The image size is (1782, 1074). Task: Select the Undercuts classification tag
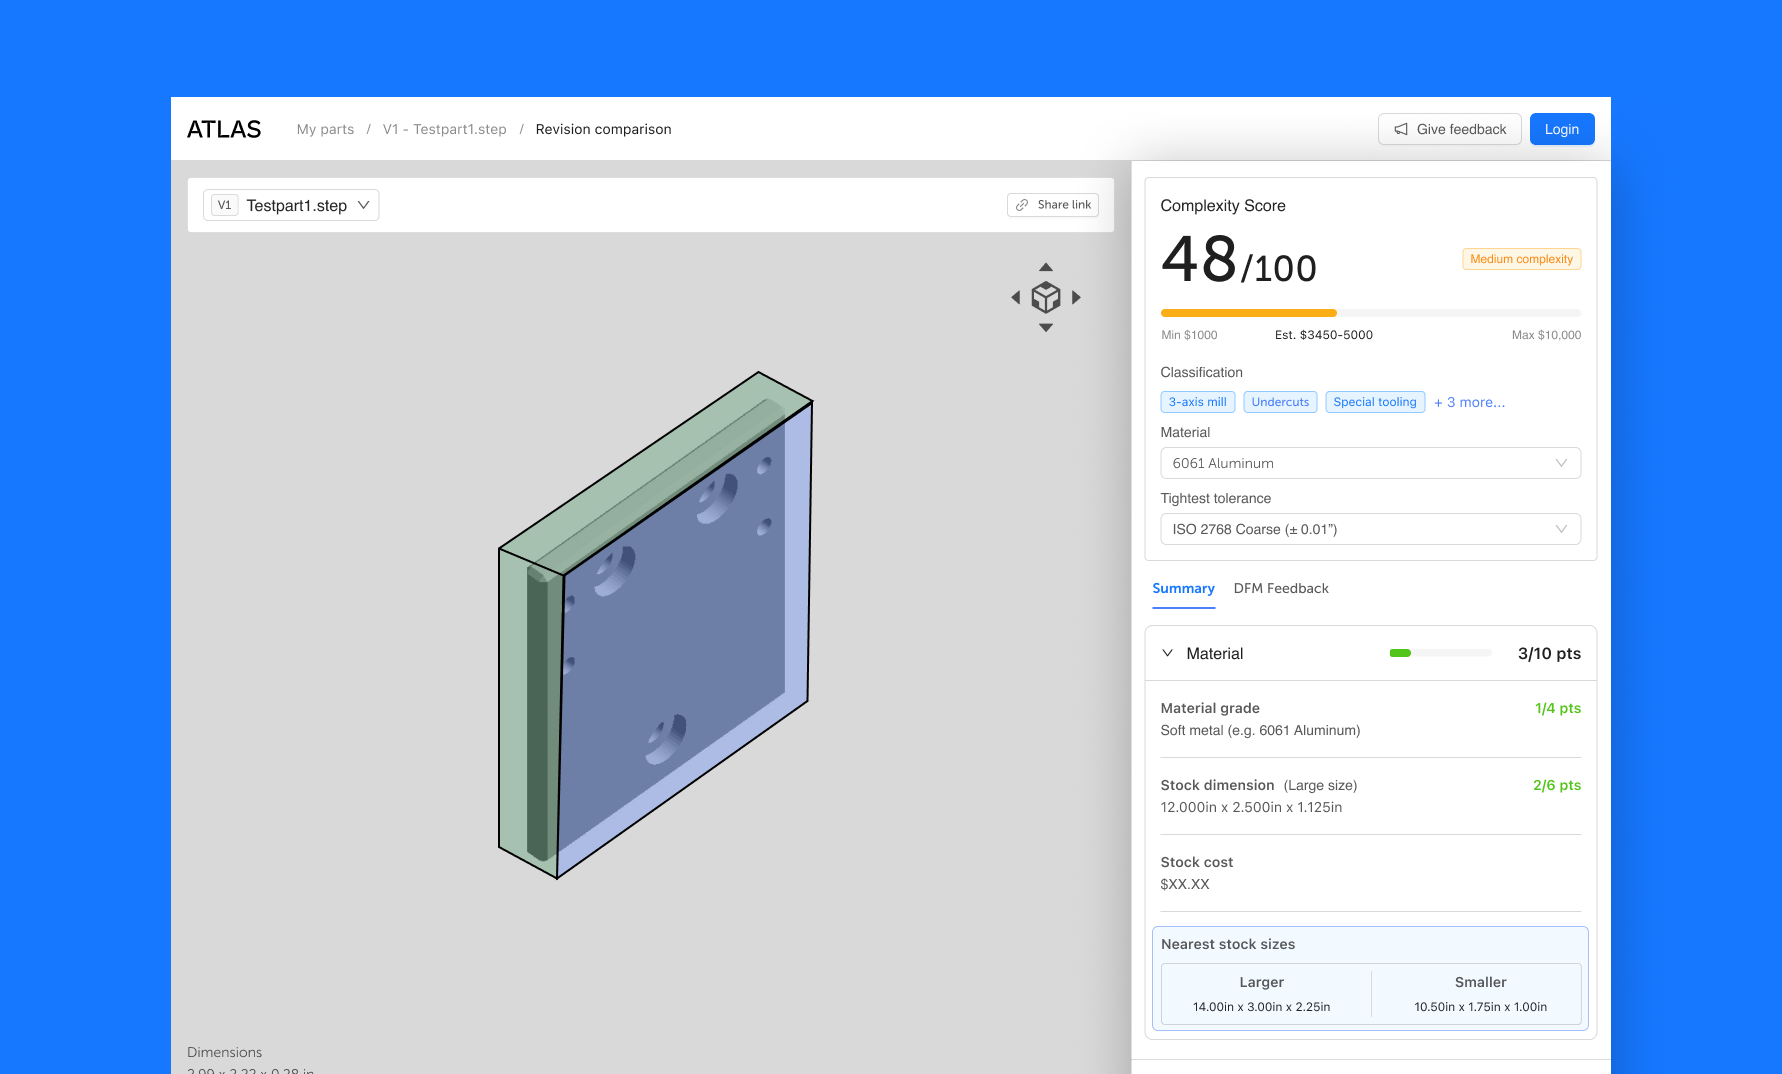click(x=1280, y=402)
